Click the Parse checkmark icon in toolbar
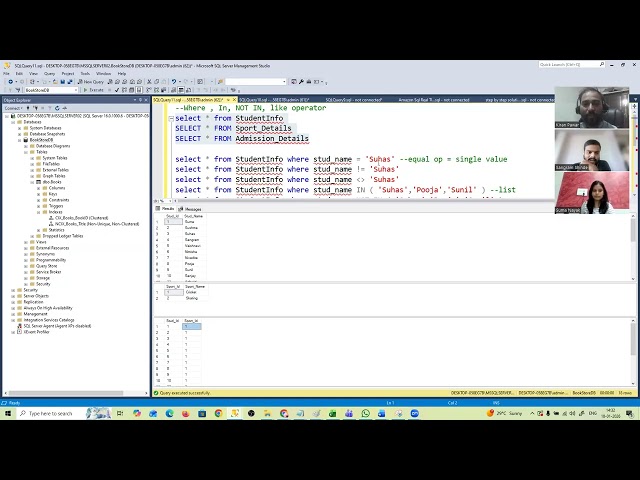Viewport: 640px width, 480px height. (x=117, y=90)
